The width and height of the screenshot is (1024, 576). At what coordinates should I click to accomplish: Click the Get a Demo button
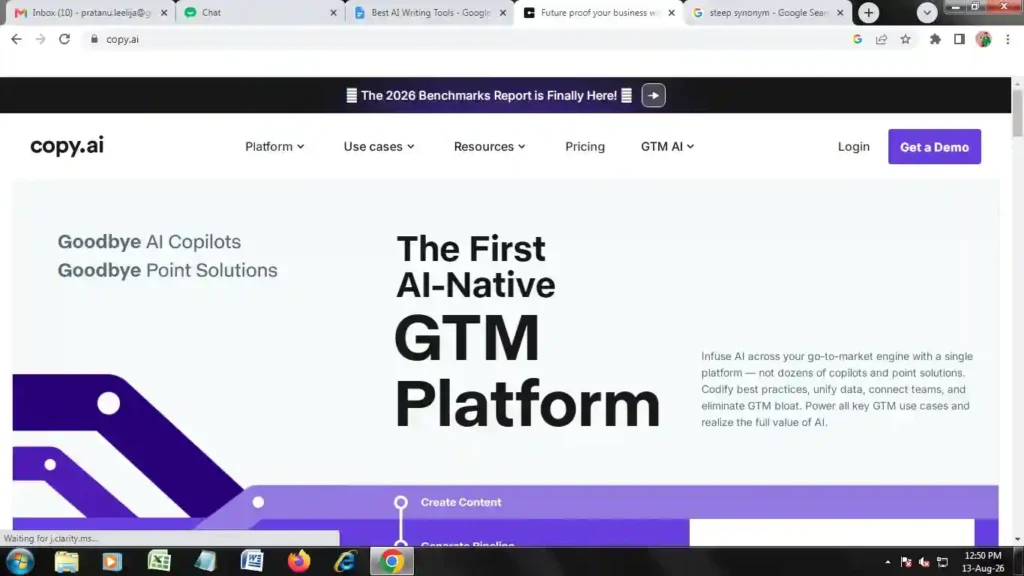pos(934,147)
